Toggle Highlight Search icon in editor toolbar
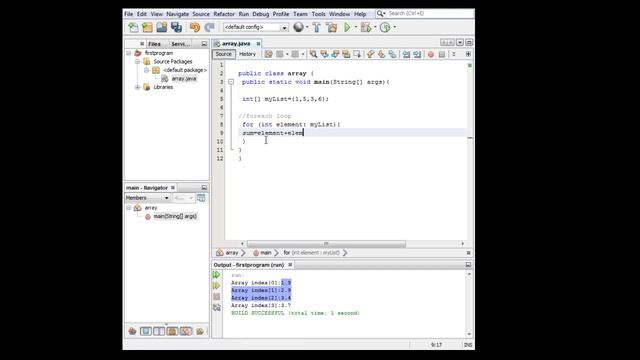640x360 pixels. (x=346, y=54)
